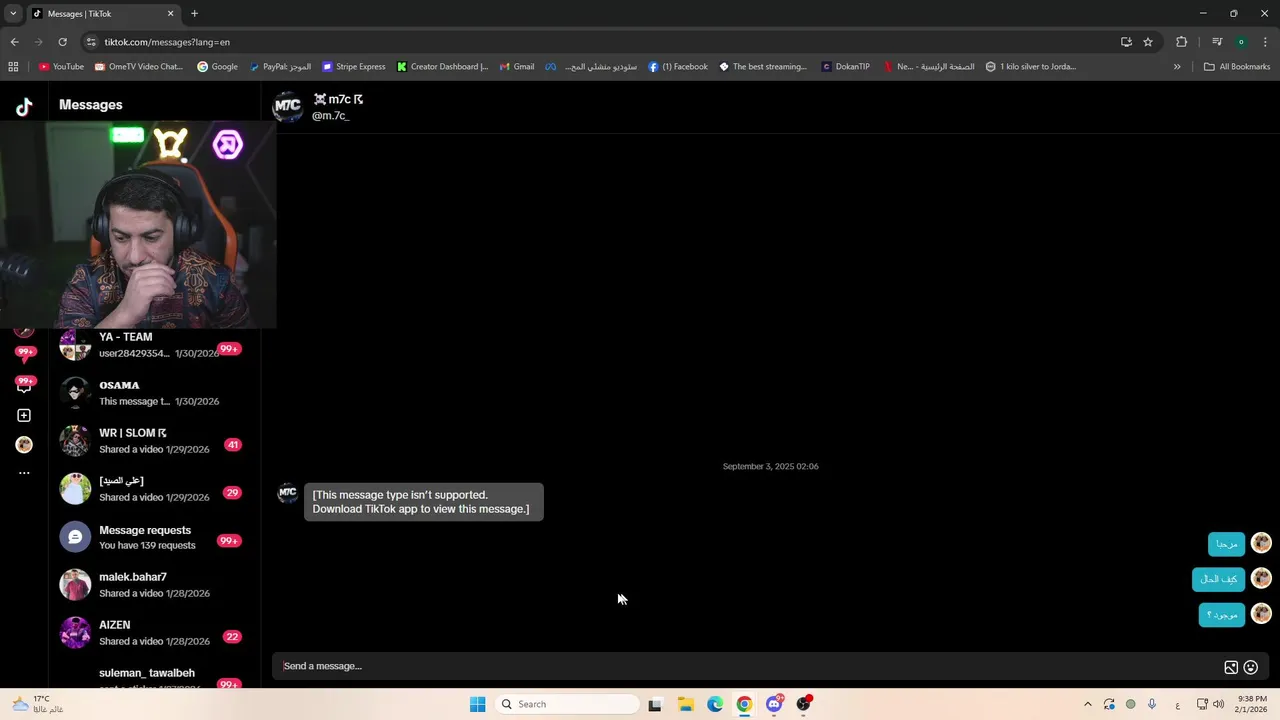Open the conversation with 29 unread messages

click(x=155, y=489)
